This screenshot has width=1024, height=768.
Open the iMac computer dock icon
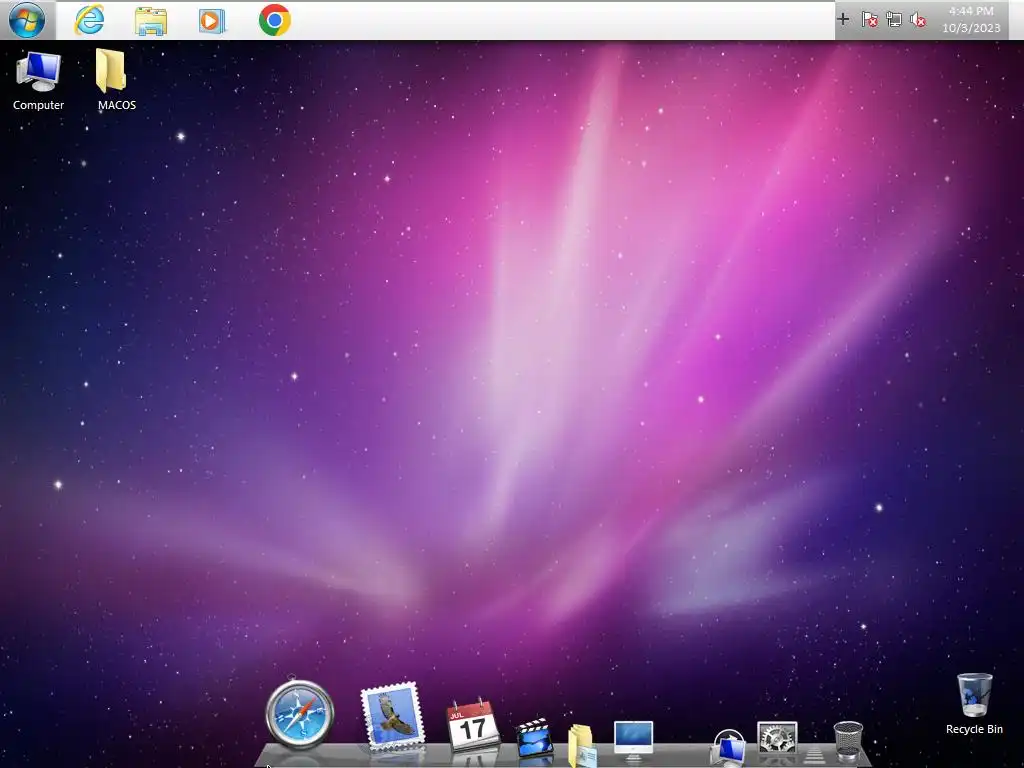pos(633,741)
